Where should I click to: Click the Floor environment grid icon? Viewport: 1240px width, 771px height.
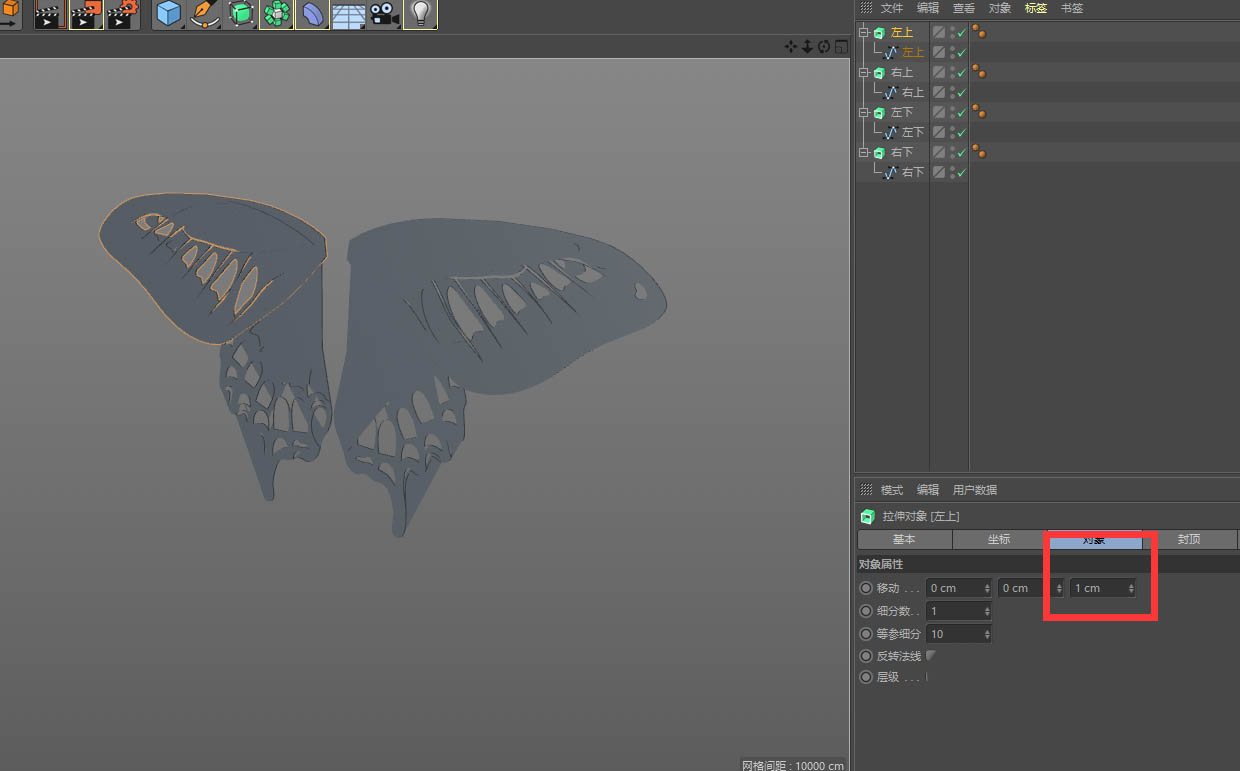click(x=348, y=15)
